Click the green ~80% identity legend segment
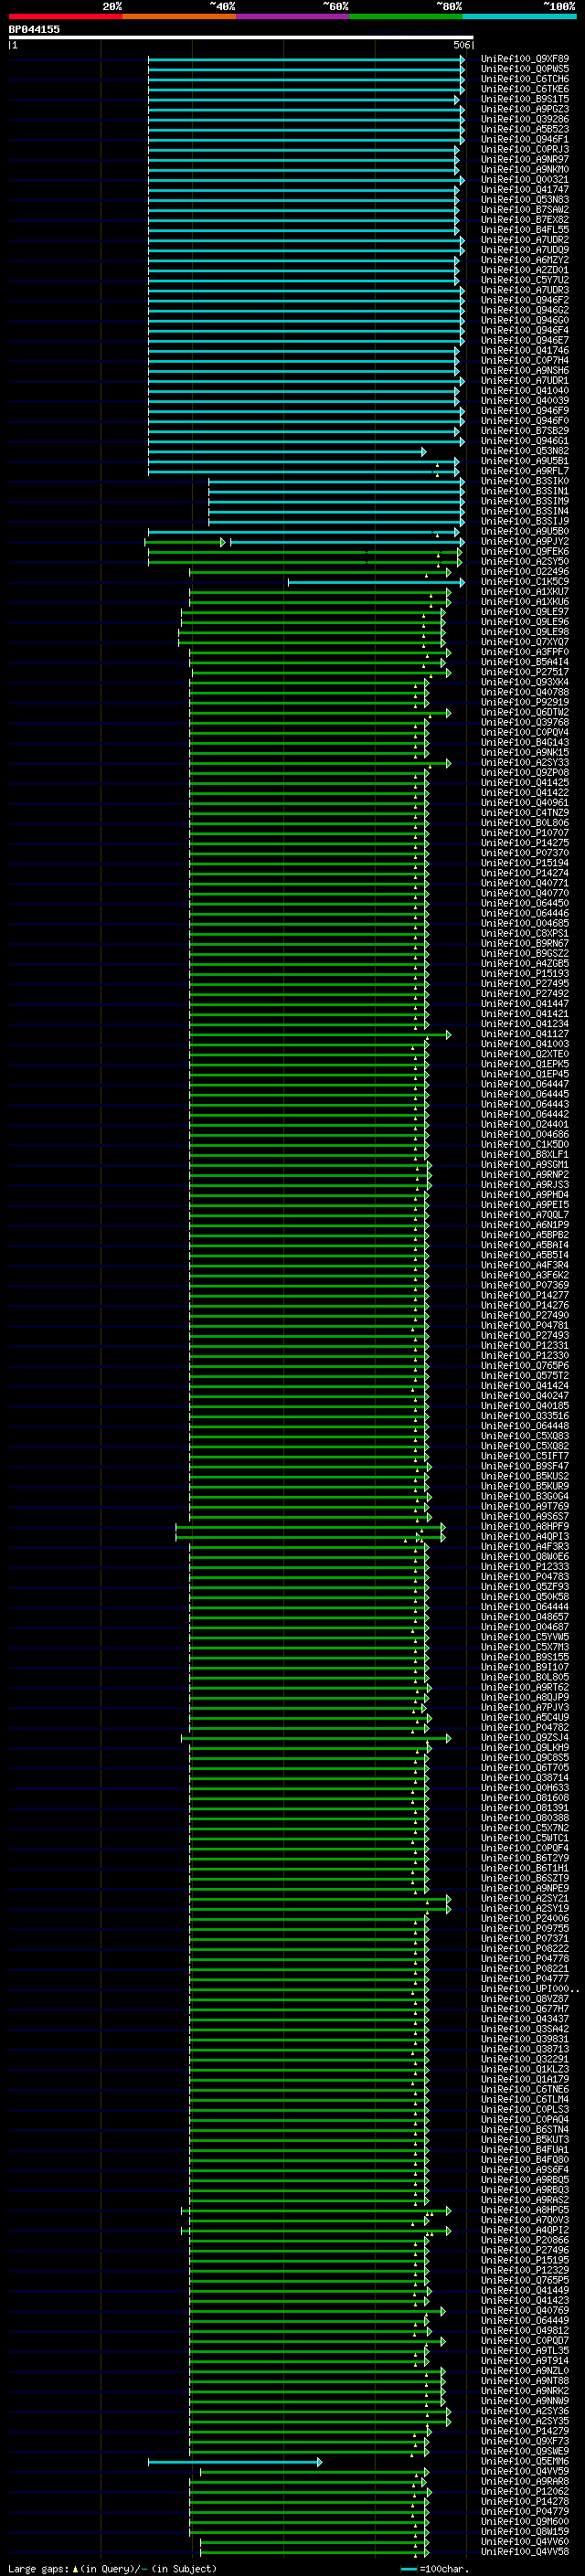Image resolution: width=585 pixels, height=2576 pixels. click(x=406, y=17)
